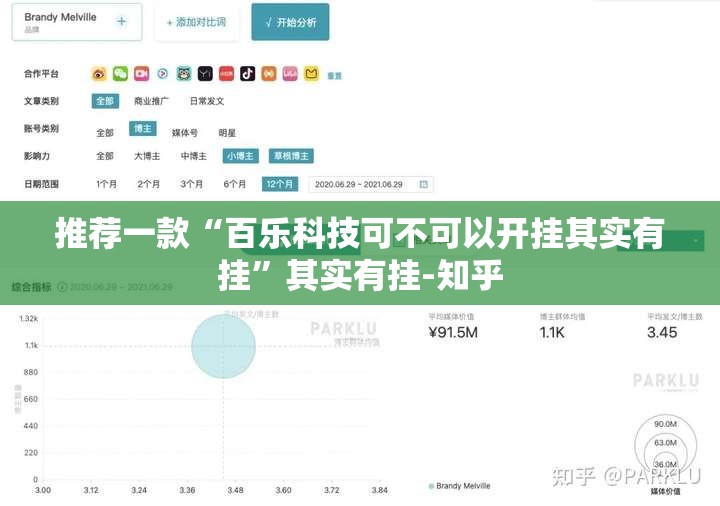Click the teal bubble in the chart
The image size is (720, 506).
[224, 345]
